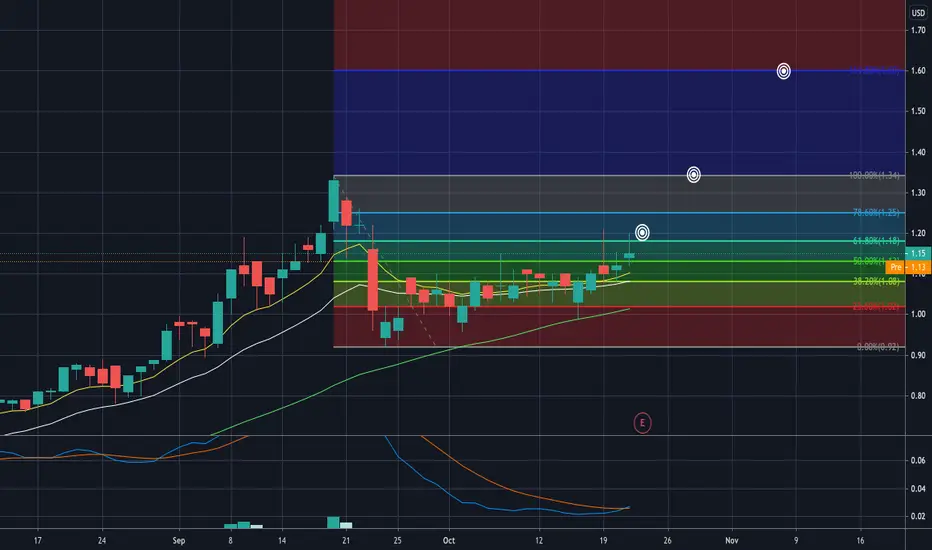
Task: Click the 1.40 price axis label
Action: point(918,152)
